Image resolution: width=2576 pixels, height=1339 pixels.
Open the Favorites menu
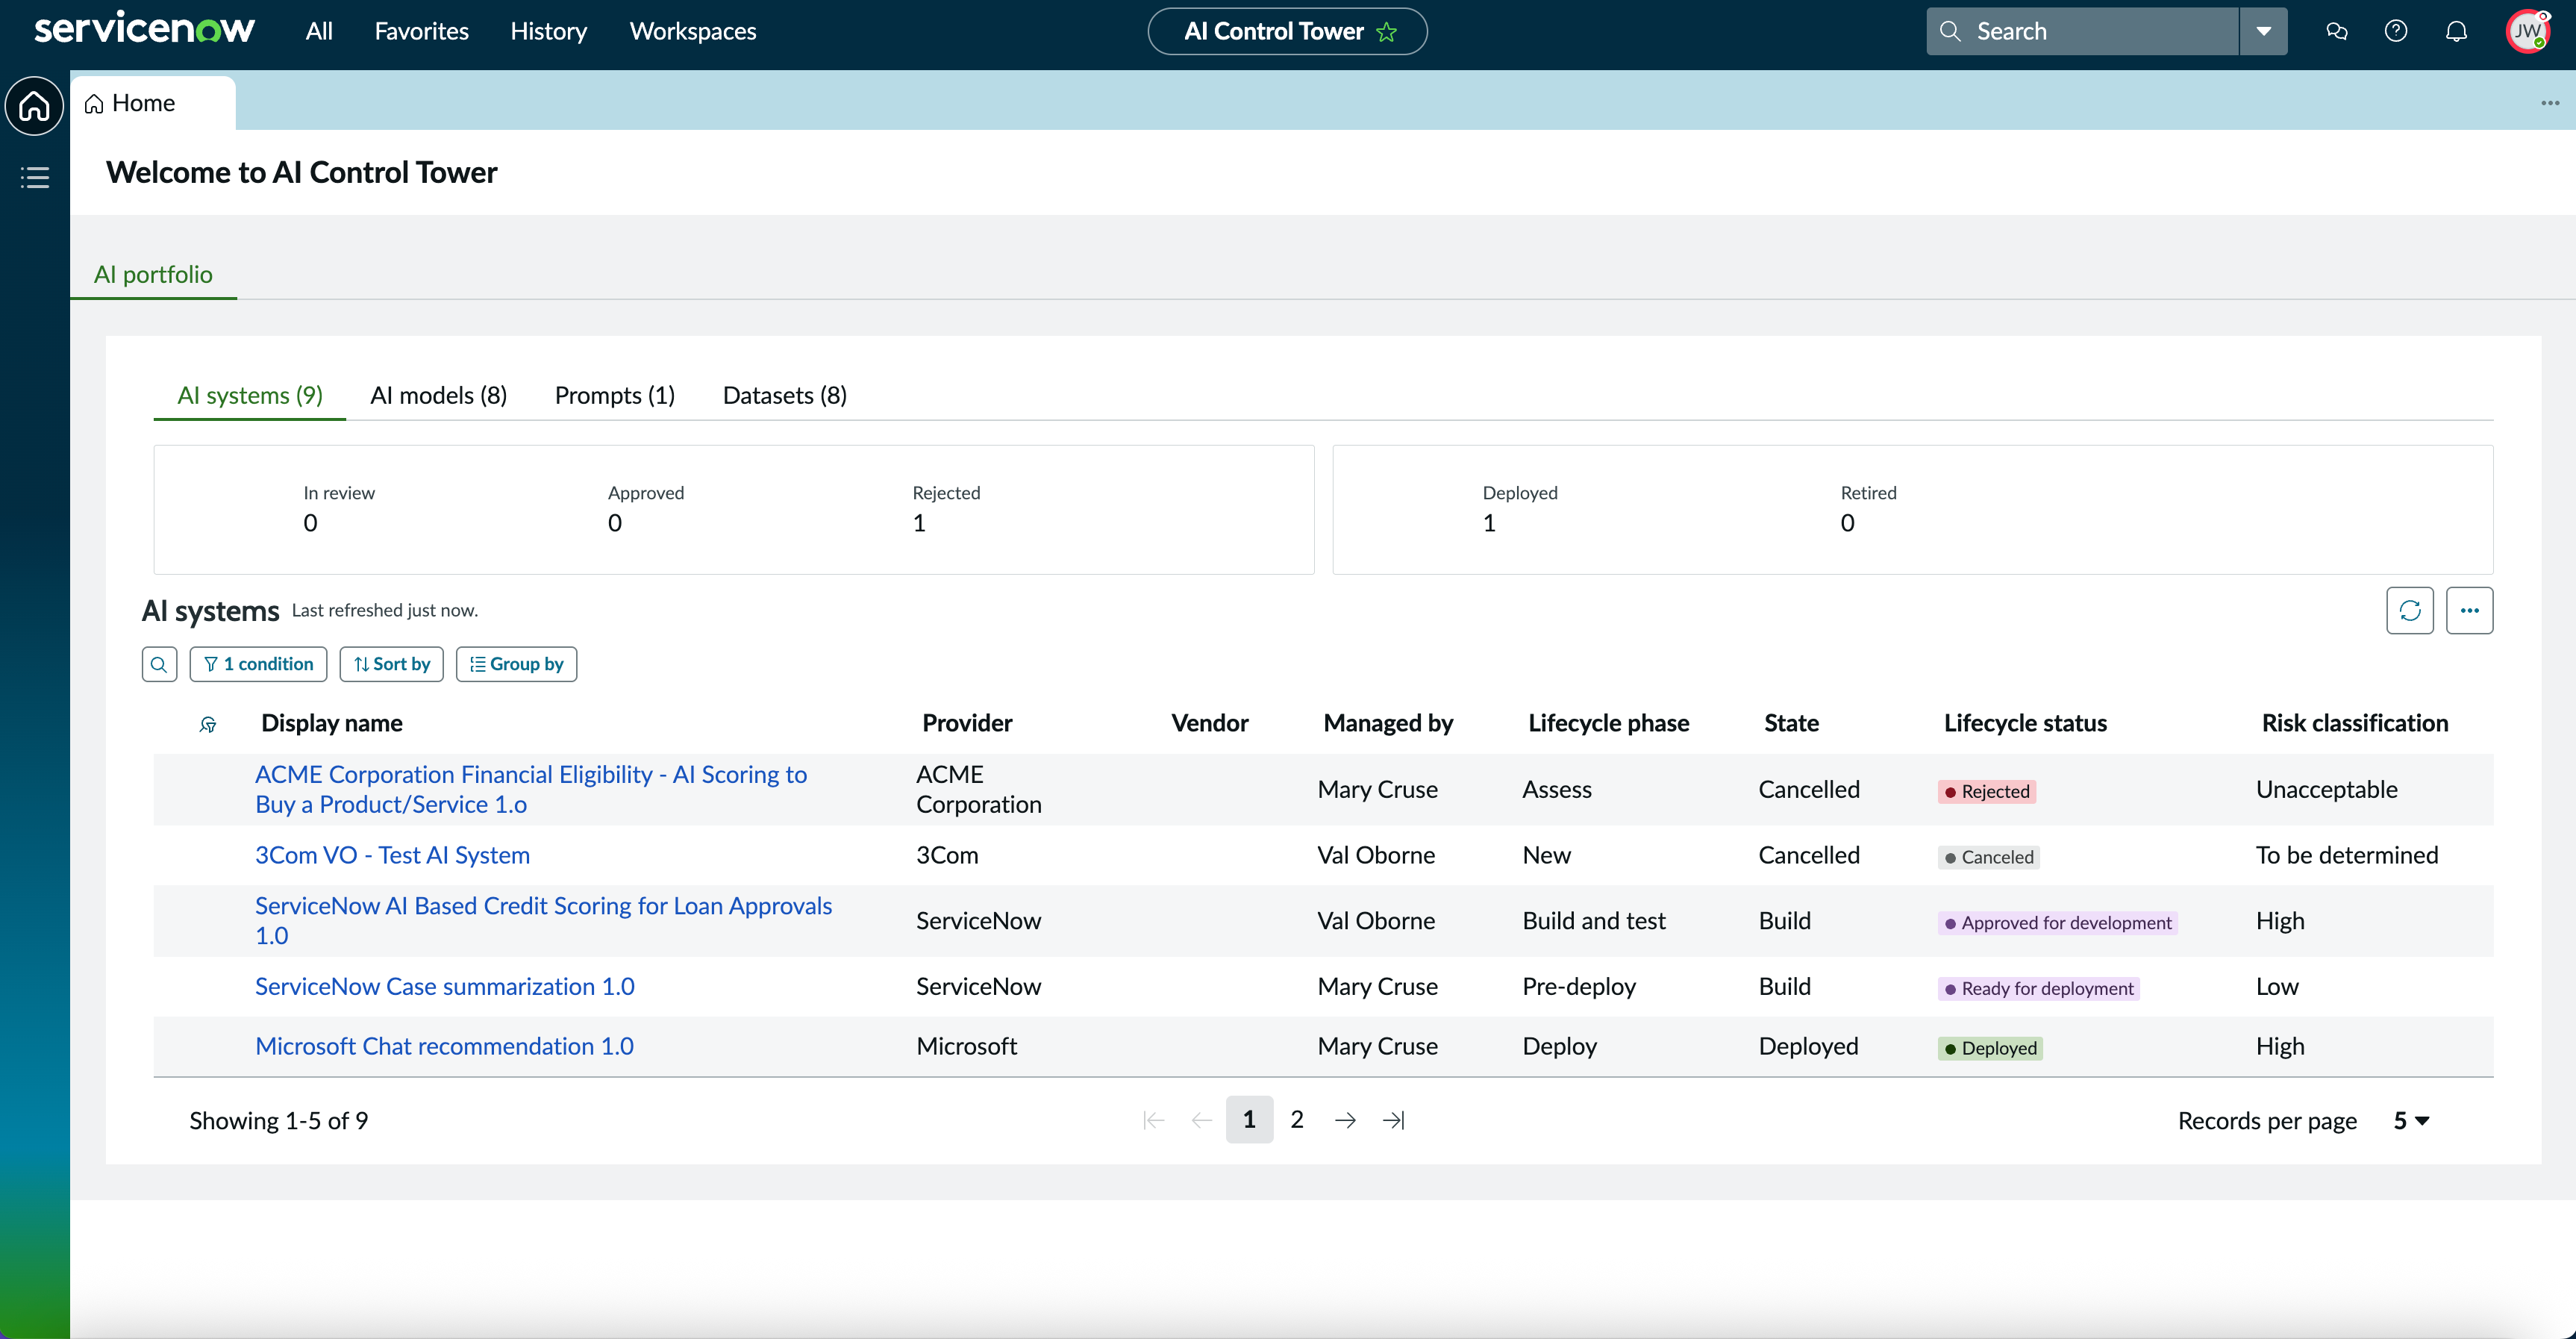point(422,31)
